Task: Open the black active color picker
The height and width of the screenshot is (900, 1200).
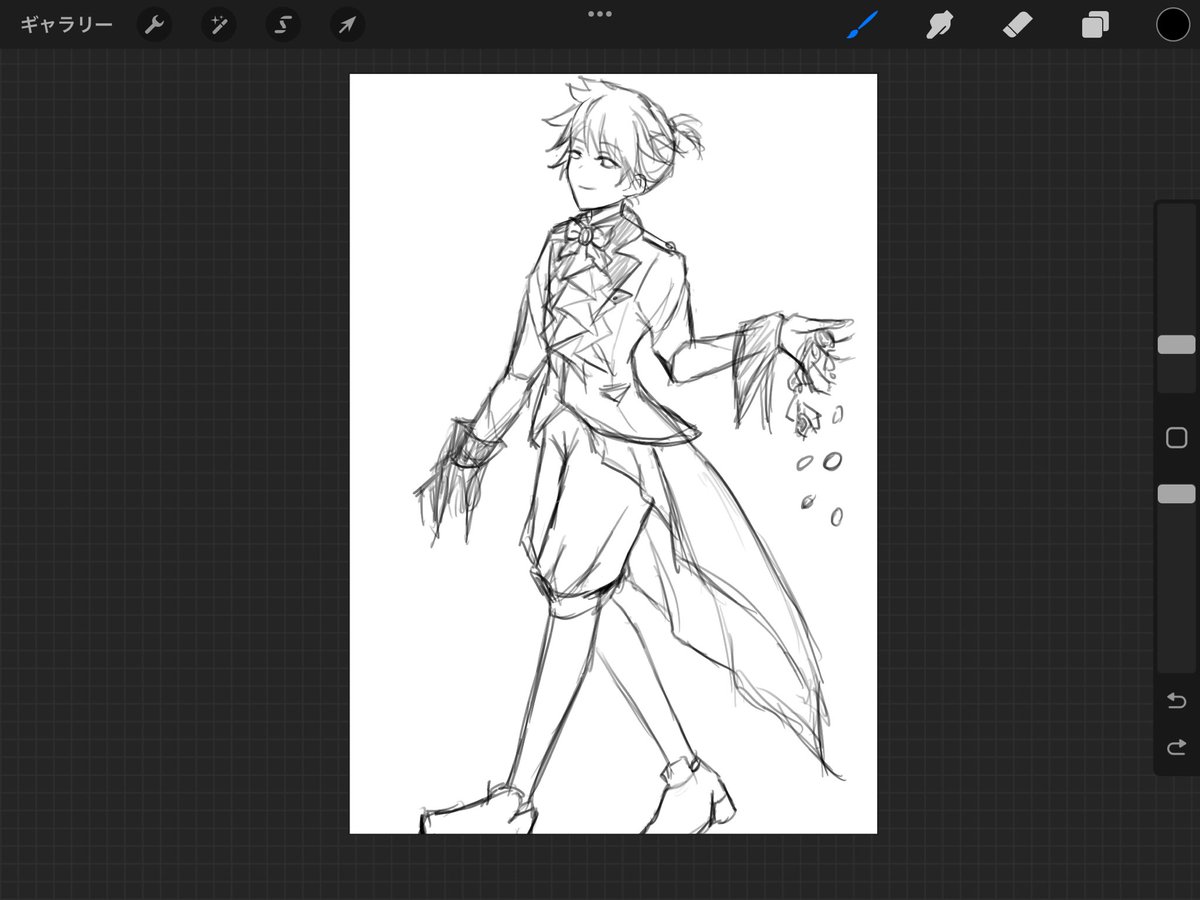Action: [x=1173, y=25]
